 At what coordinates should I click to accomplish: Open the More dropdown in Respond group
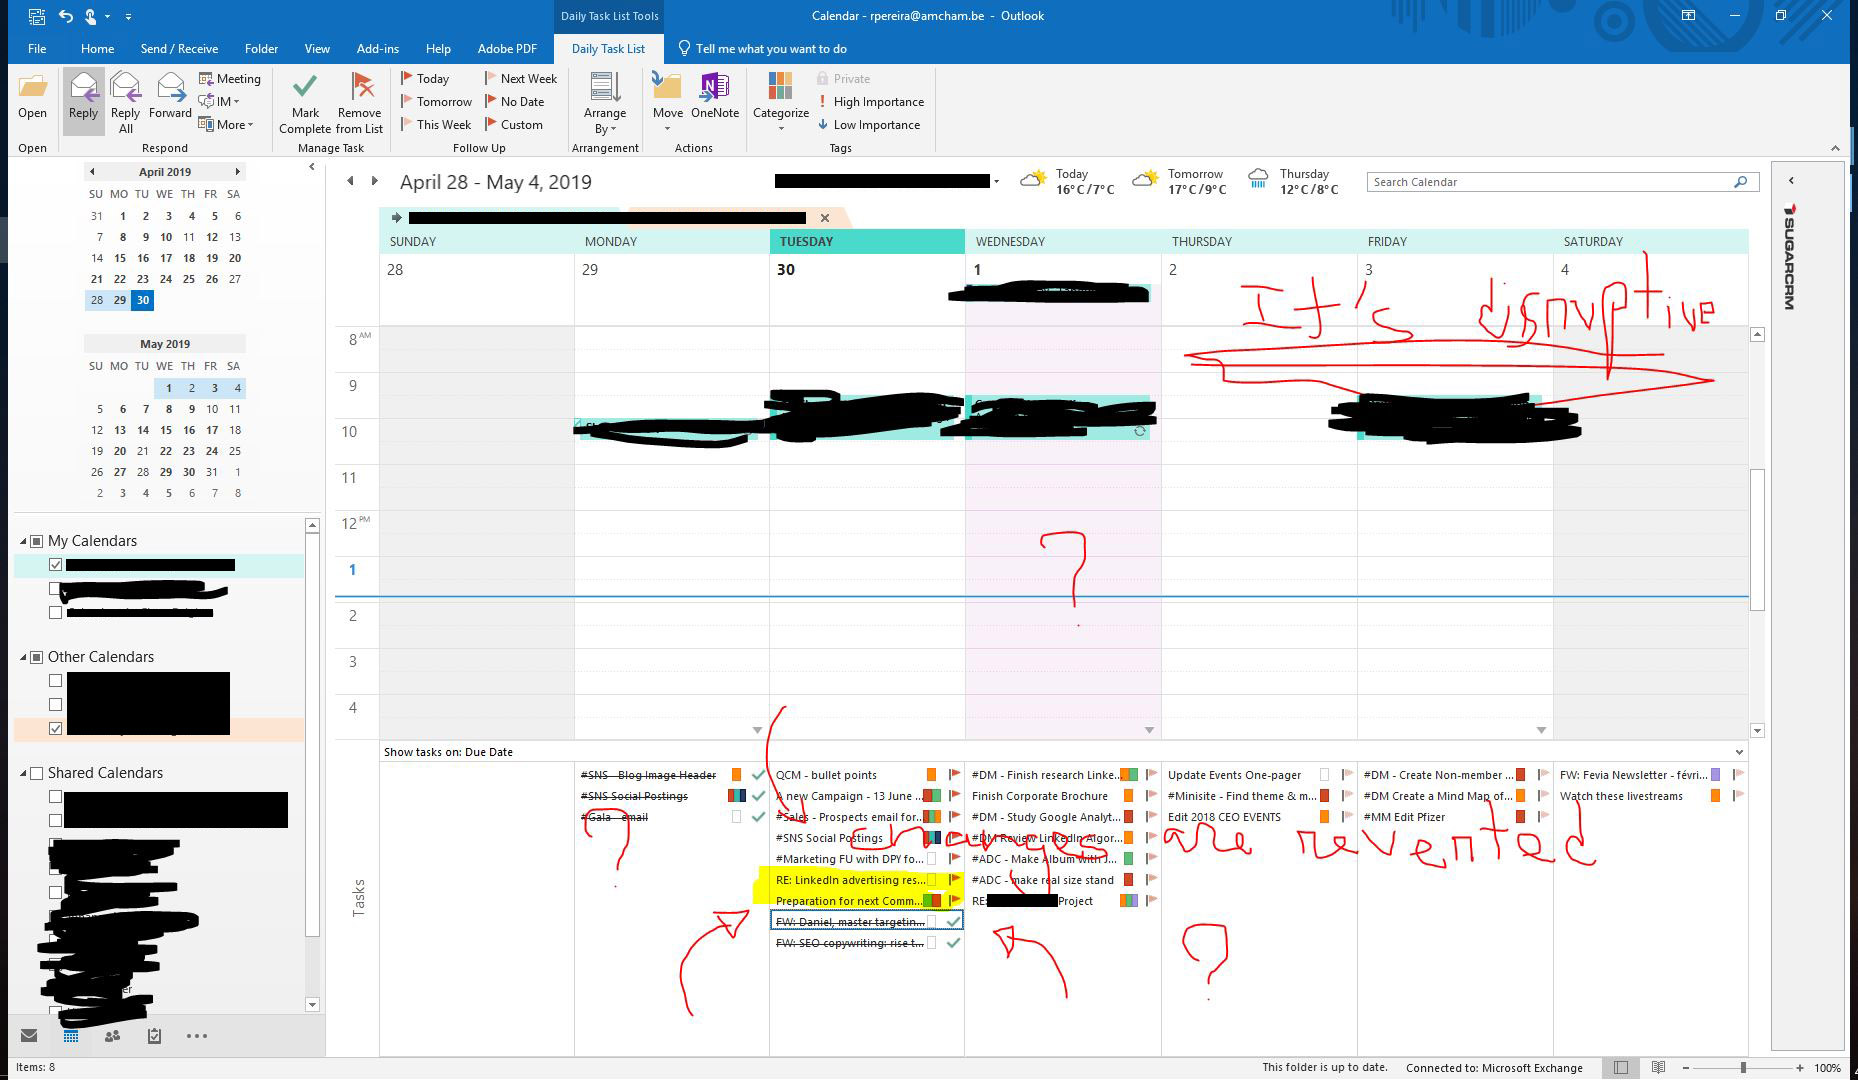tap(226, 125)
